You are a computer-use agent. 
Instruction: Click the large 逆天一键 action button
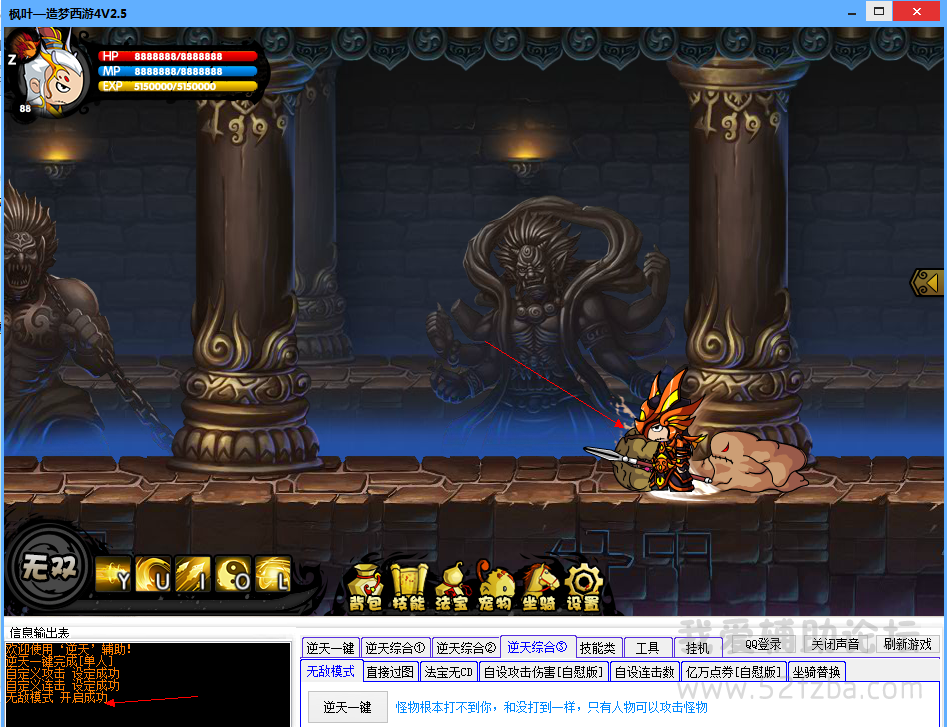(347, 706)
